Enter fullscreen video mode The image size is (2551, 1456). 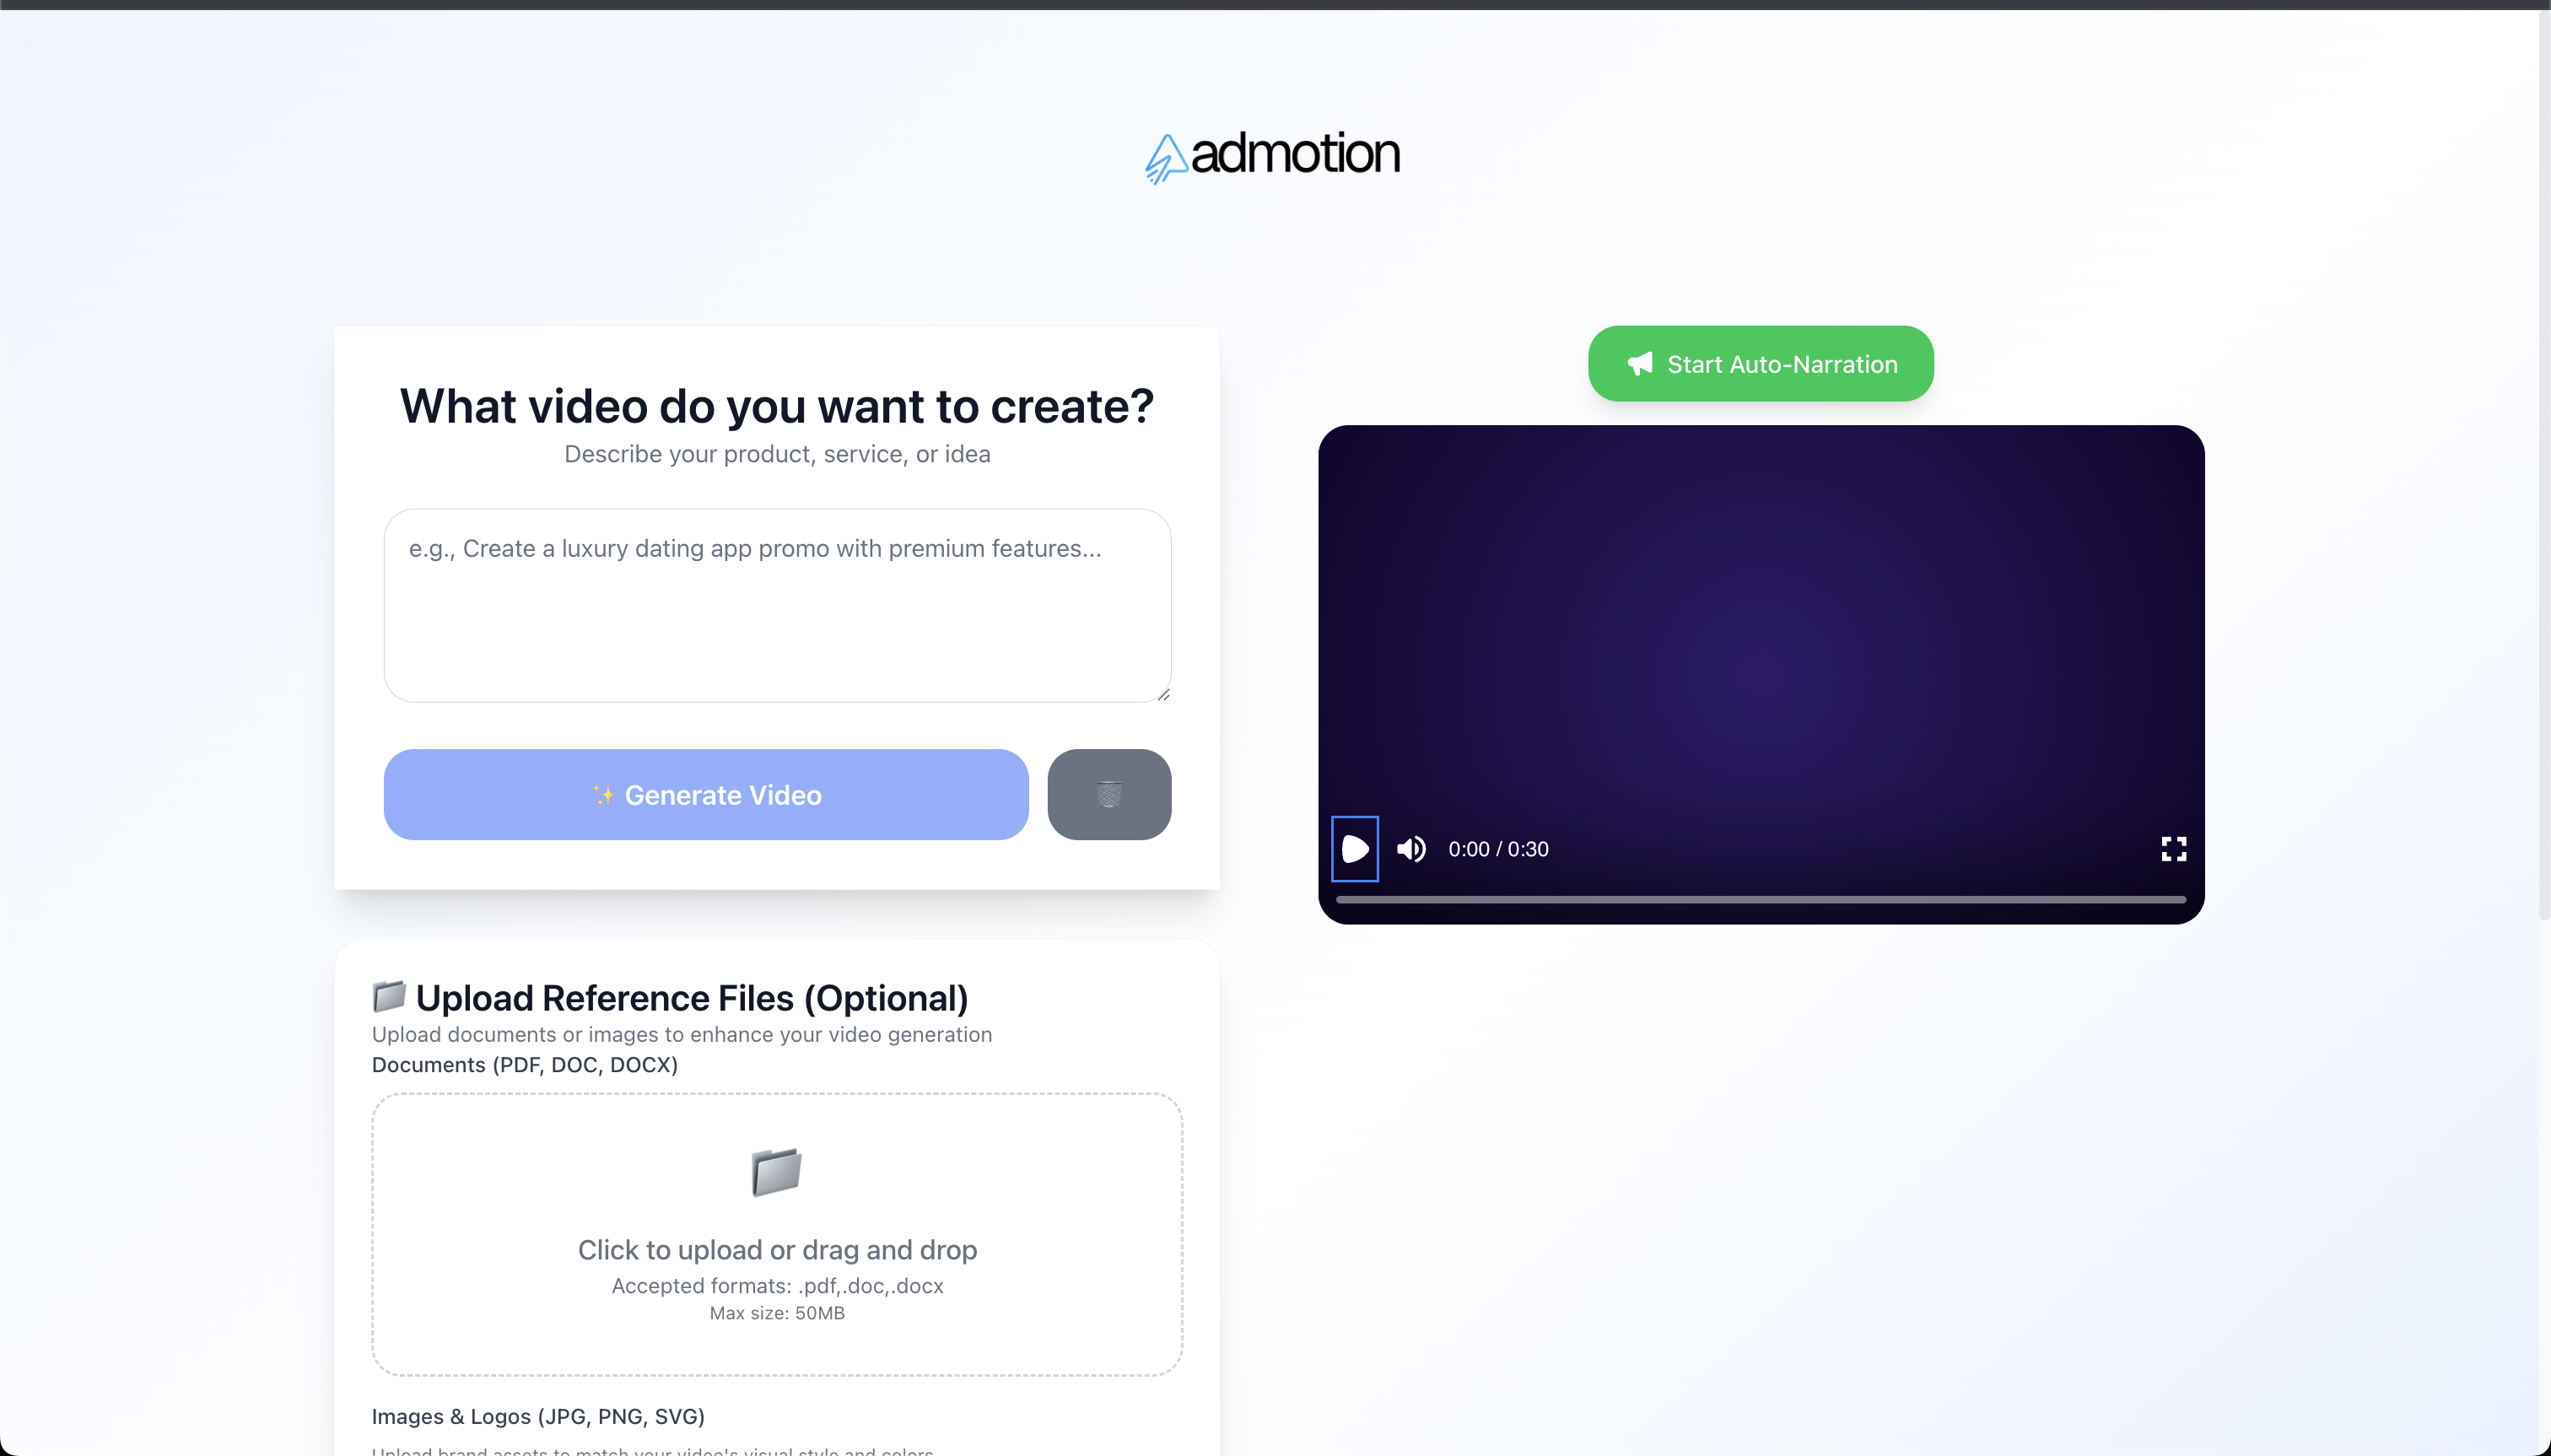pyautogui.click(x=2173, y=849)
